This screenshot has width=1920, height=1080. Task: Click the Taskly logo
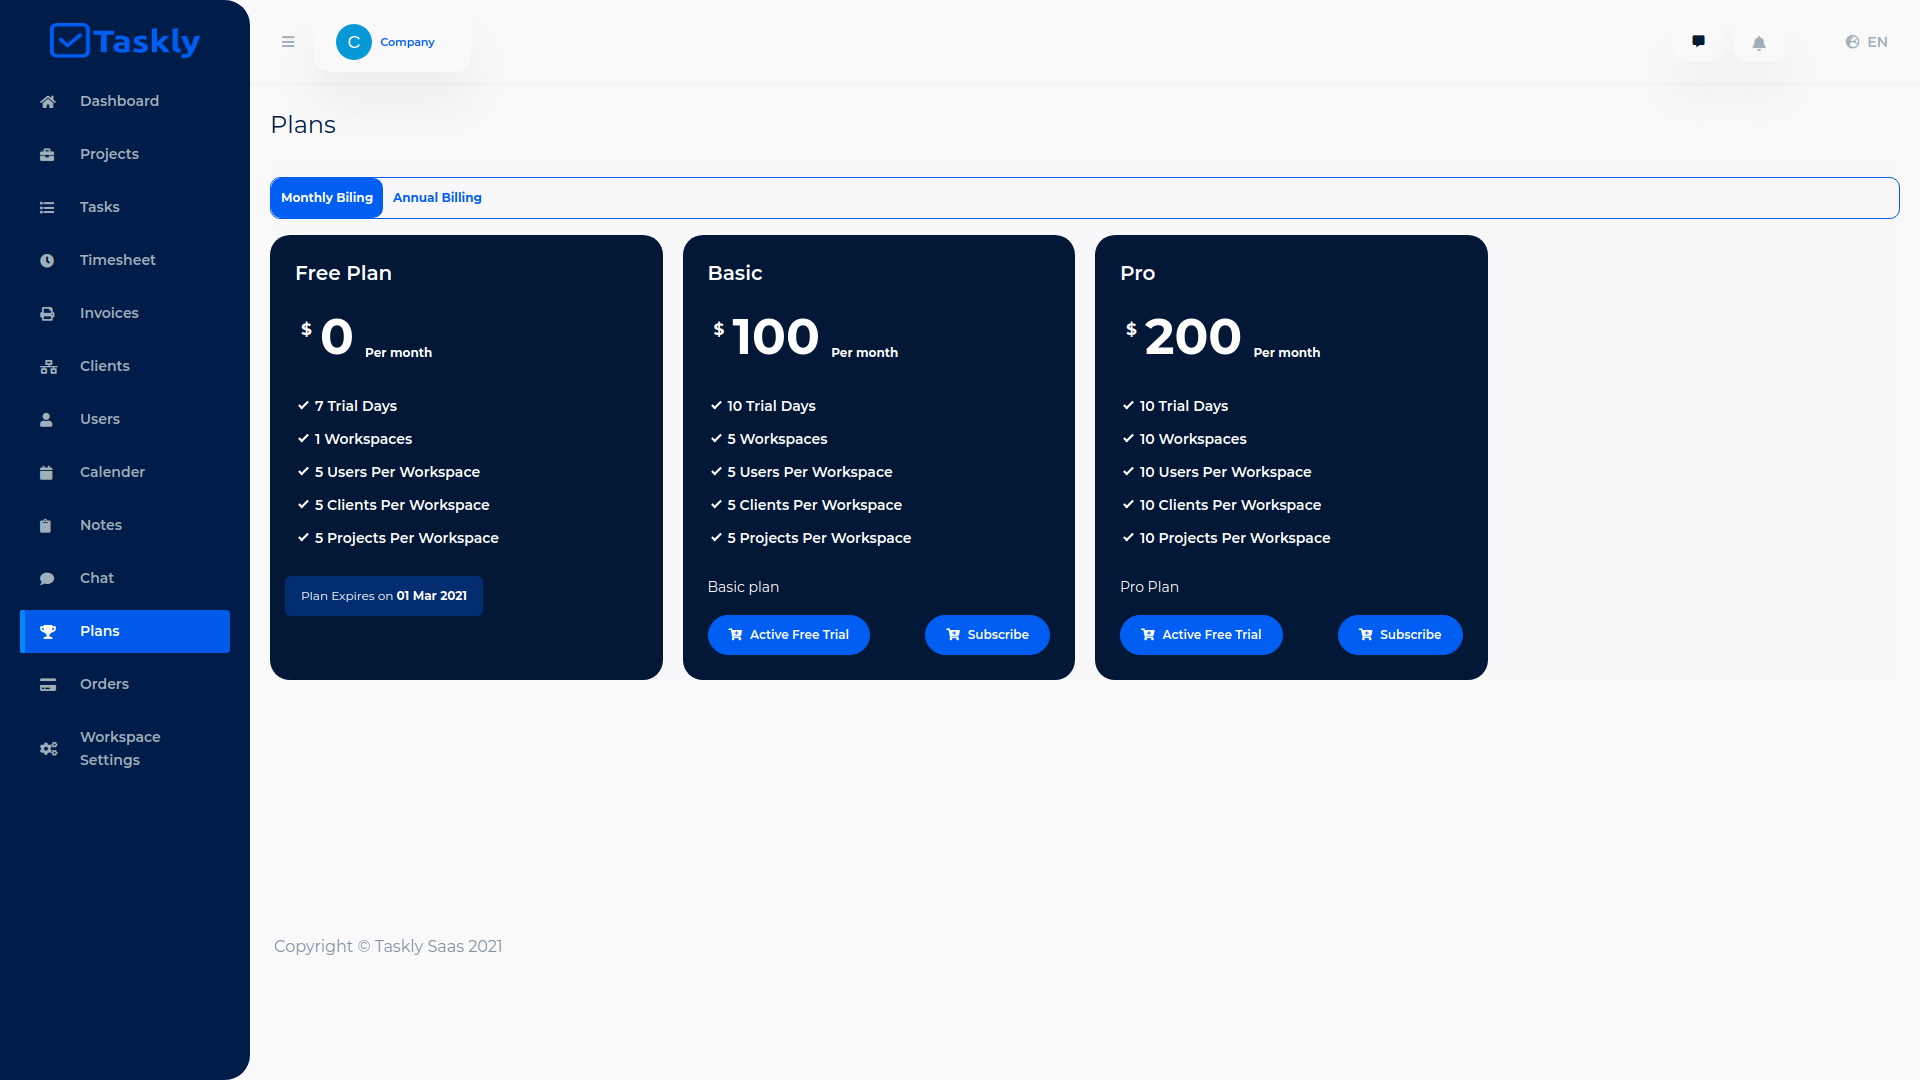tap(125, 41)
